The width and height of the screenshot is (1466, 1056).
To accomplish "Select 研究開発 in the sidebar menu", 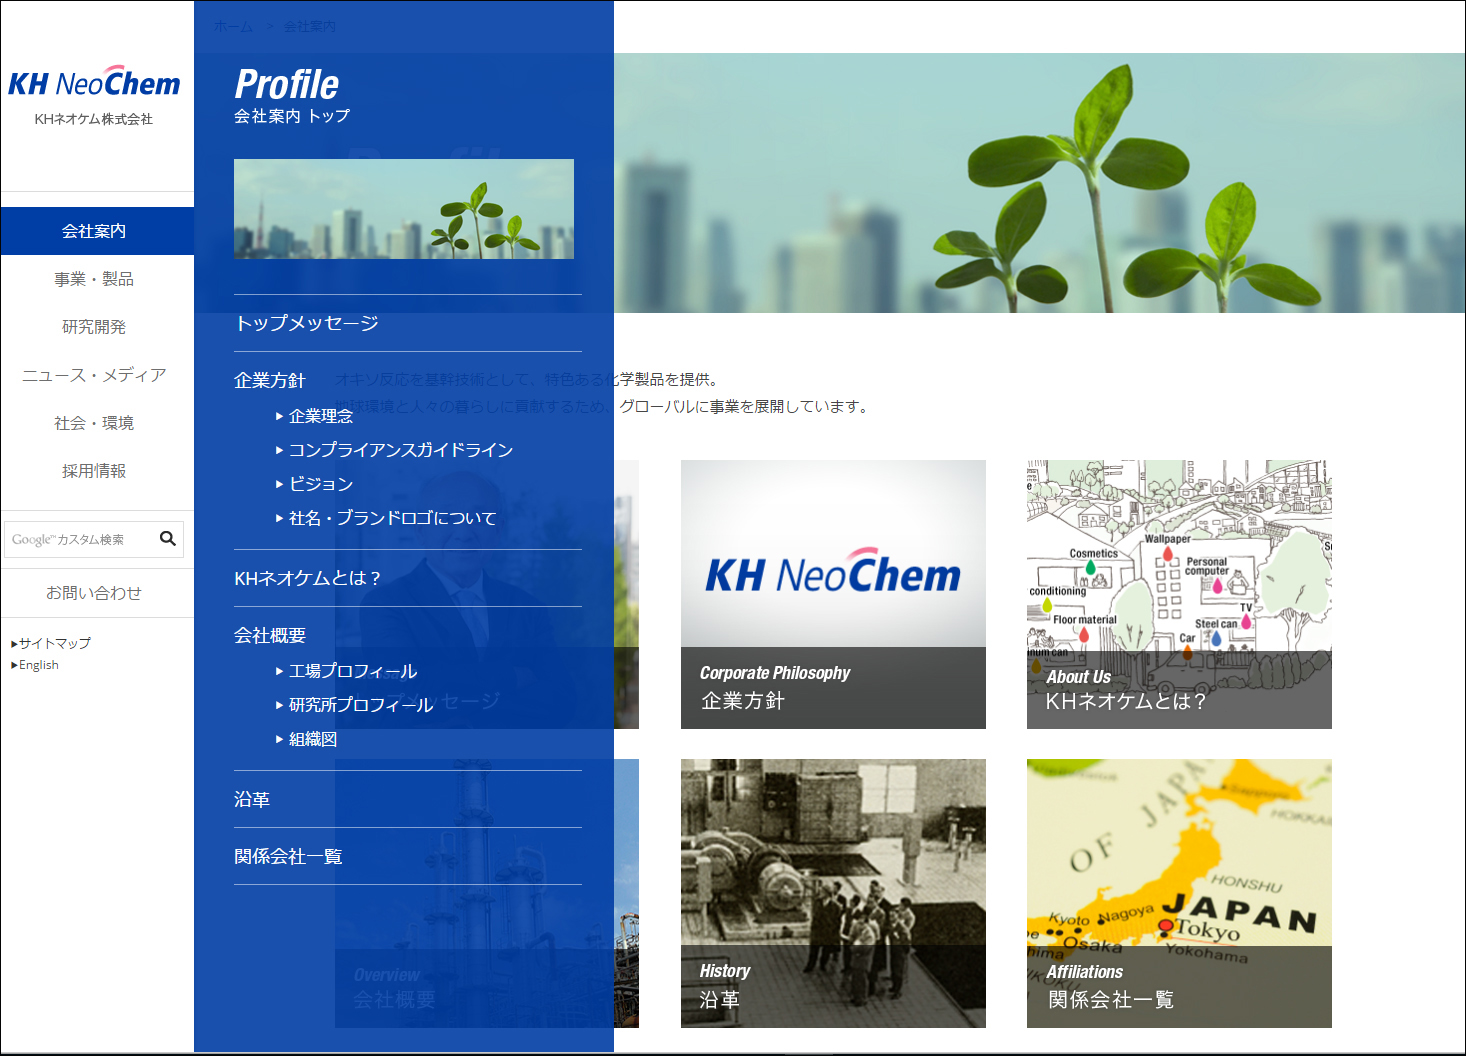I will coord(94,327).
